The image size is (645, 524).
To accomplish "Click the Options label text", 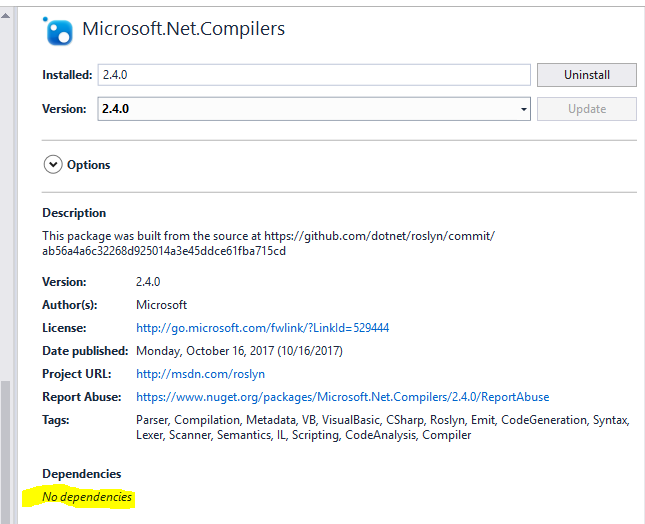I will pos(88,165).
